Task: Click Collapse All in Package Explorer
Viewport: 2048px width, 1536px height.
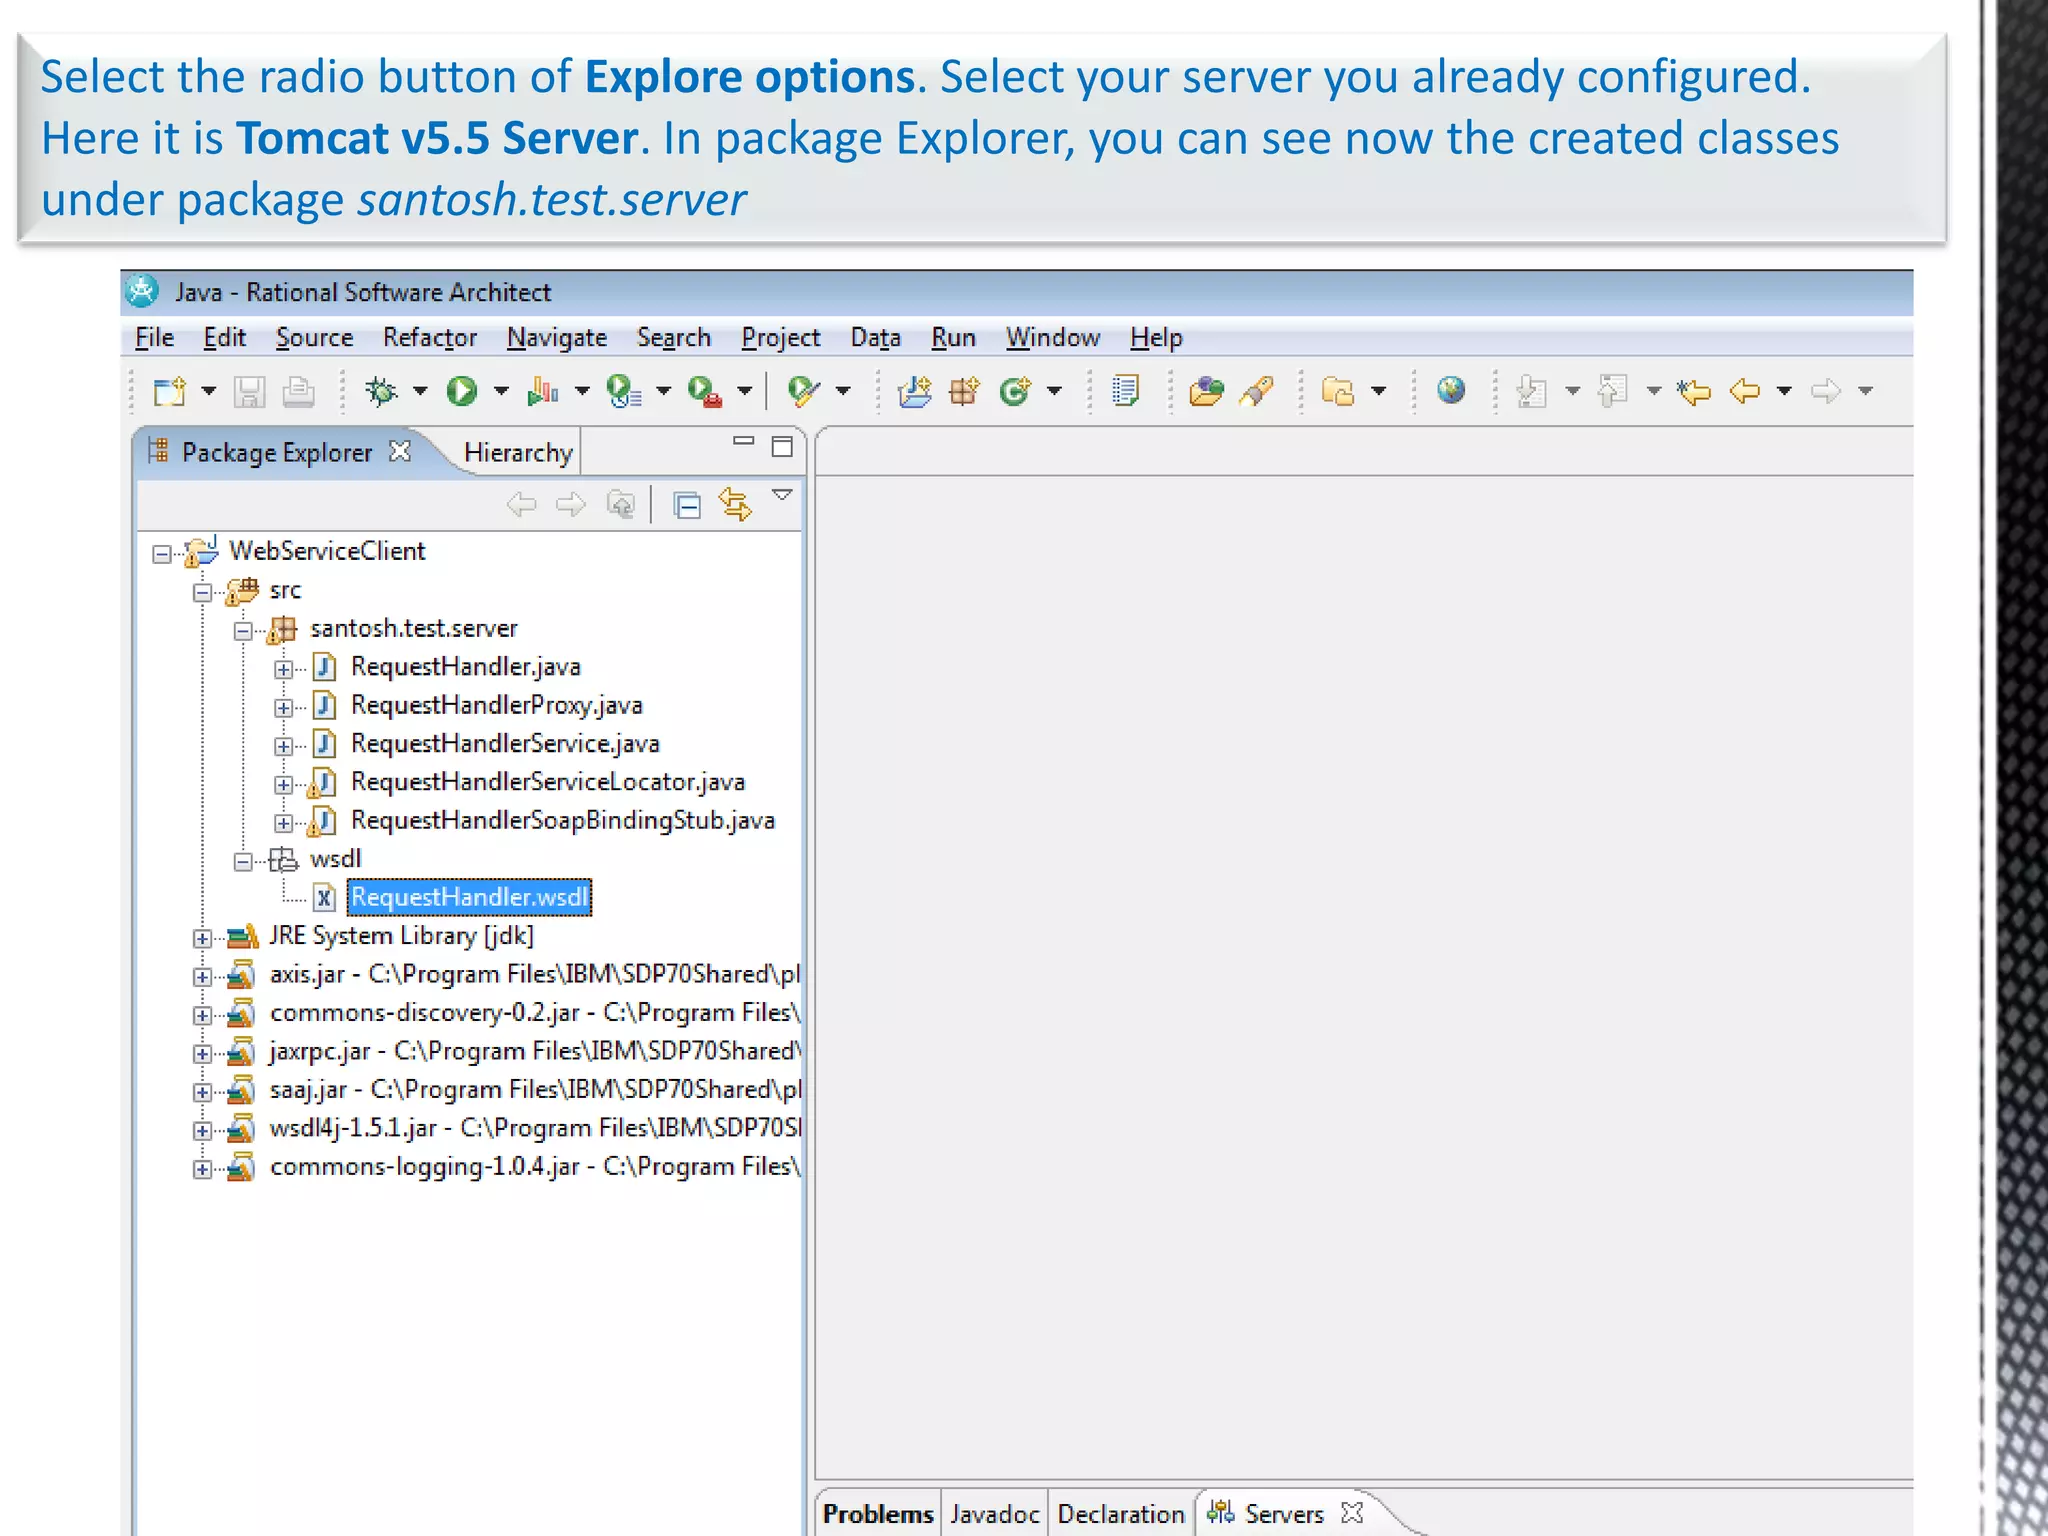Action: pos(687,505)
